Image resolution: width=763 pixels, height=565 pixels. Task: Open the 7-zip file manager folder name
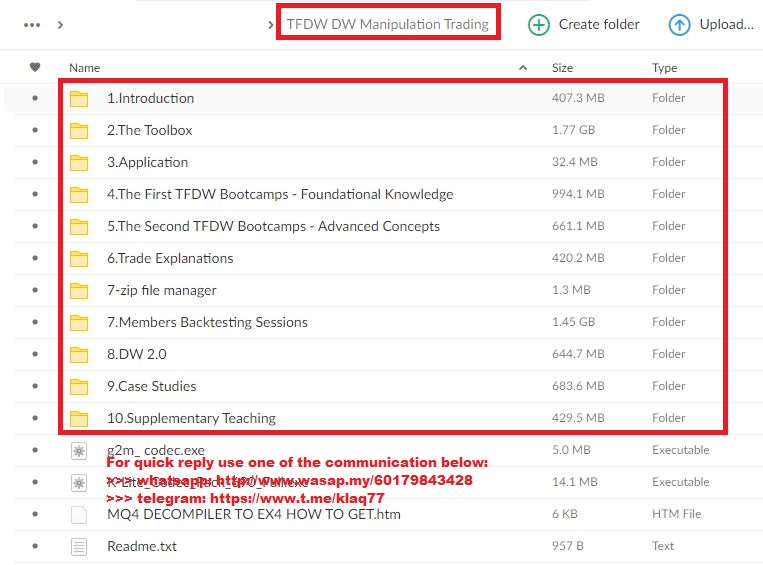[x=162, y=291]
